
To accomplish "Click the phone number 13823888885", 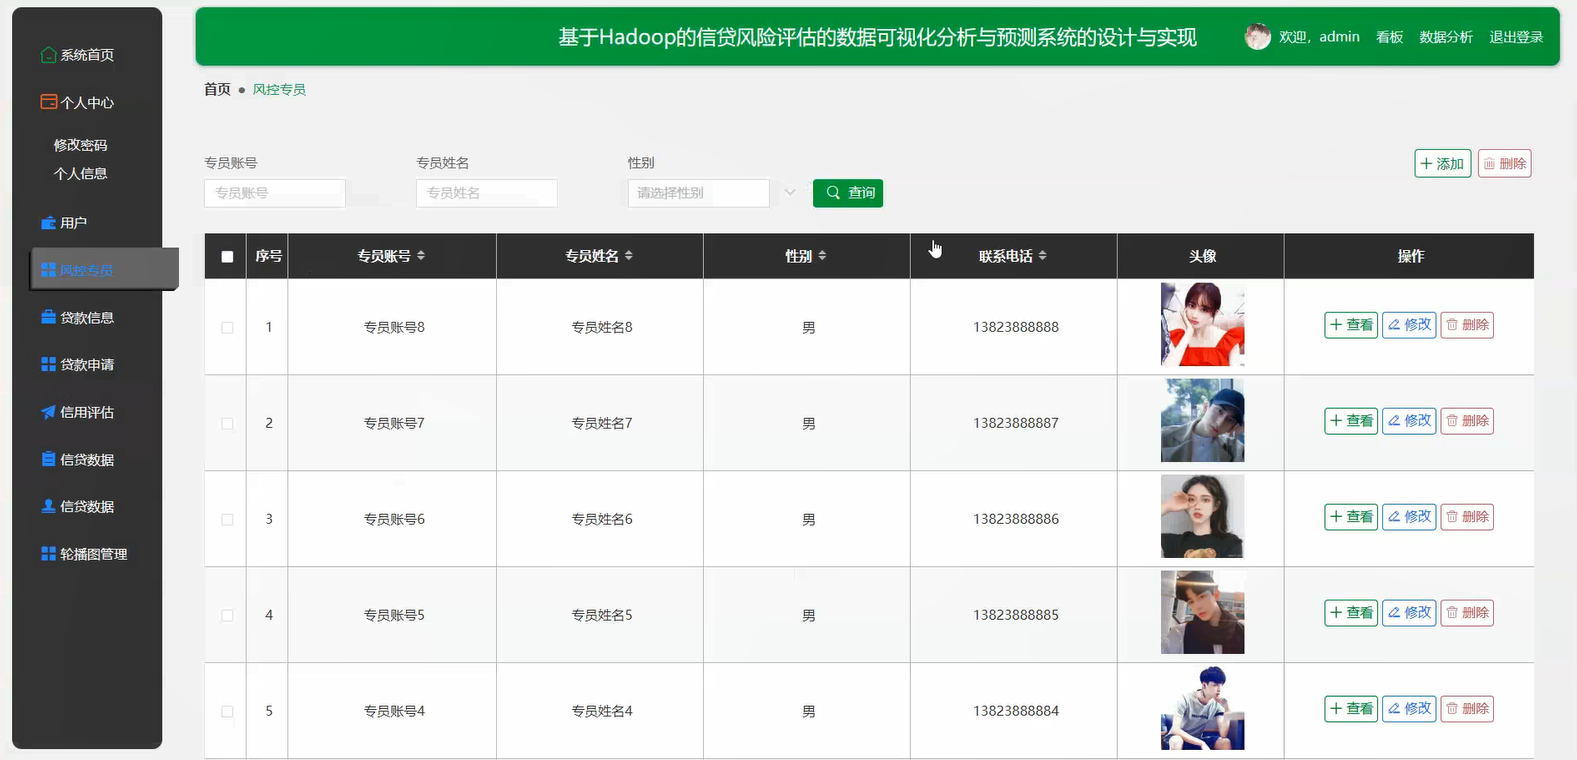I will coord(1016,615).
